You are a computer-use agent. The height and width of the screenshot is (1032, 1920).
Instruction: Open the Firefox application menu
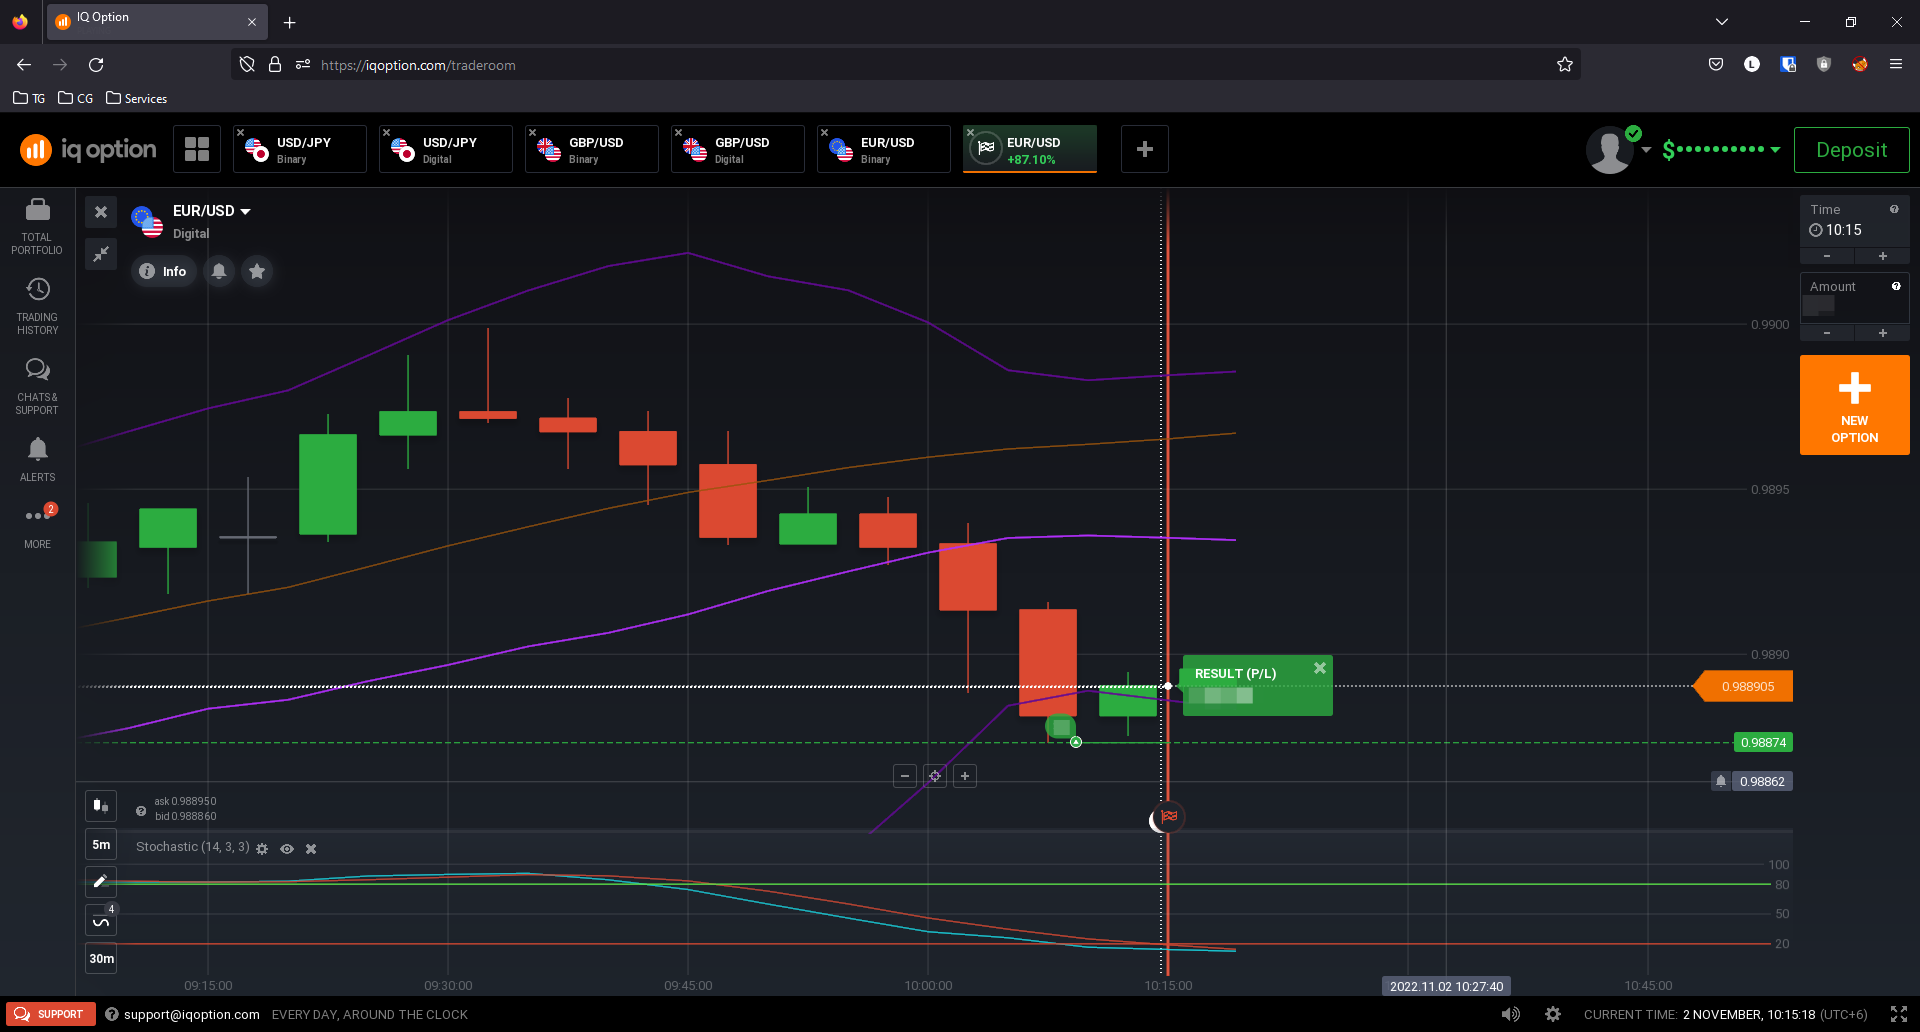1895,65
